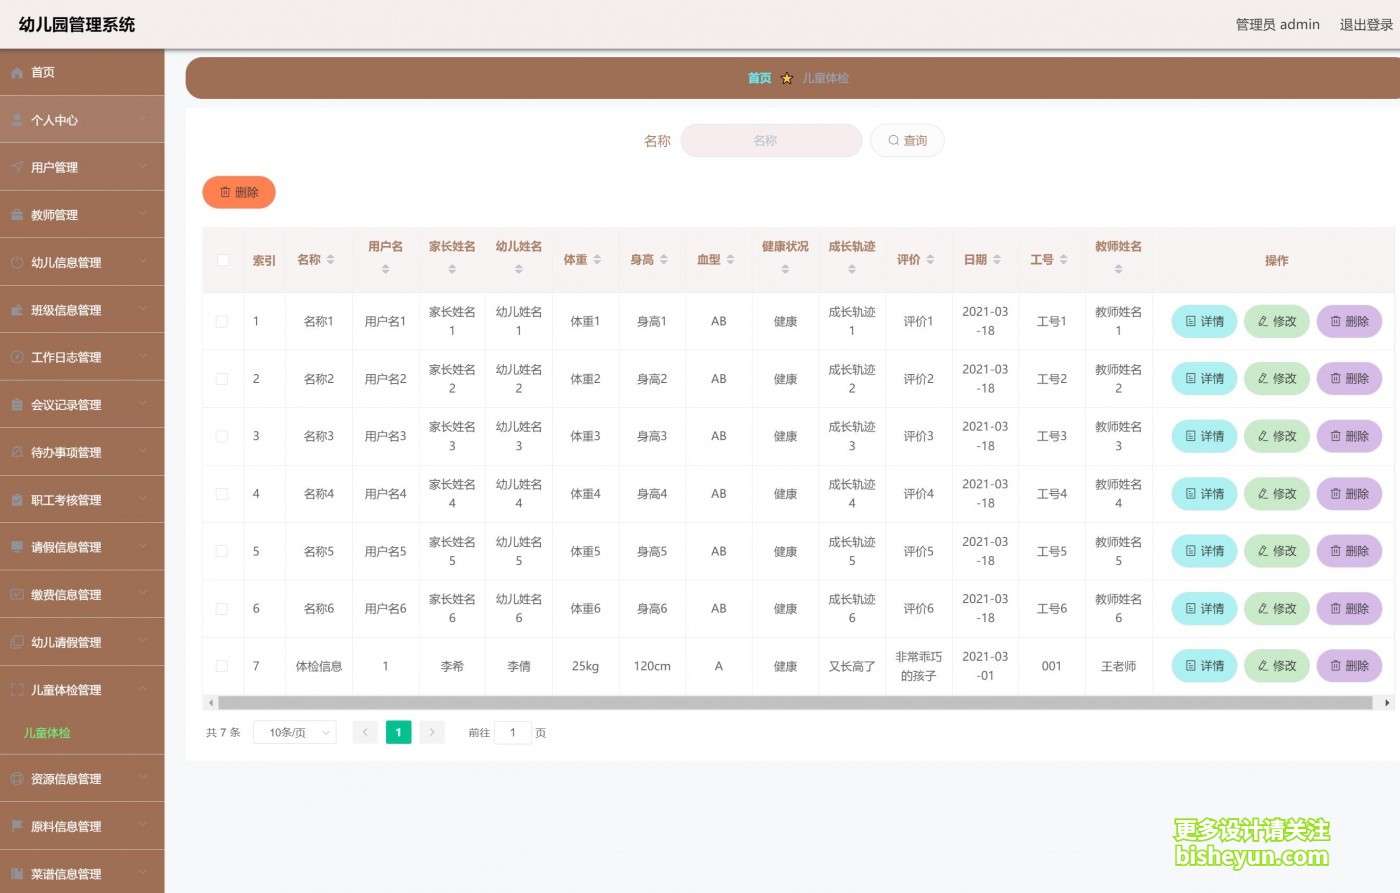1400x893 pixels.
Task: Click the globe icon beside 资源信息管理
Action: (17, 779)
